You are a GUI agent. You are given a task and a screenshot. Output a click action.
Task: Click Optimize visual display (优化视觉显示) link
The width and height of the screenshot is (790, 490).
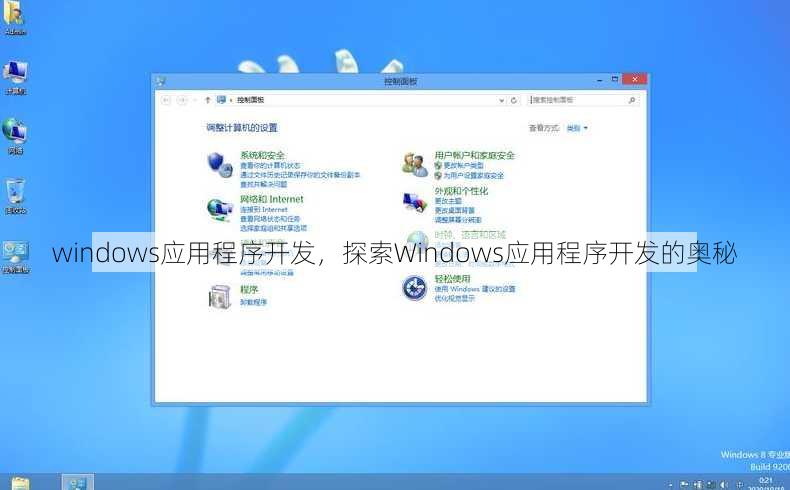click(x=454, y=298)
